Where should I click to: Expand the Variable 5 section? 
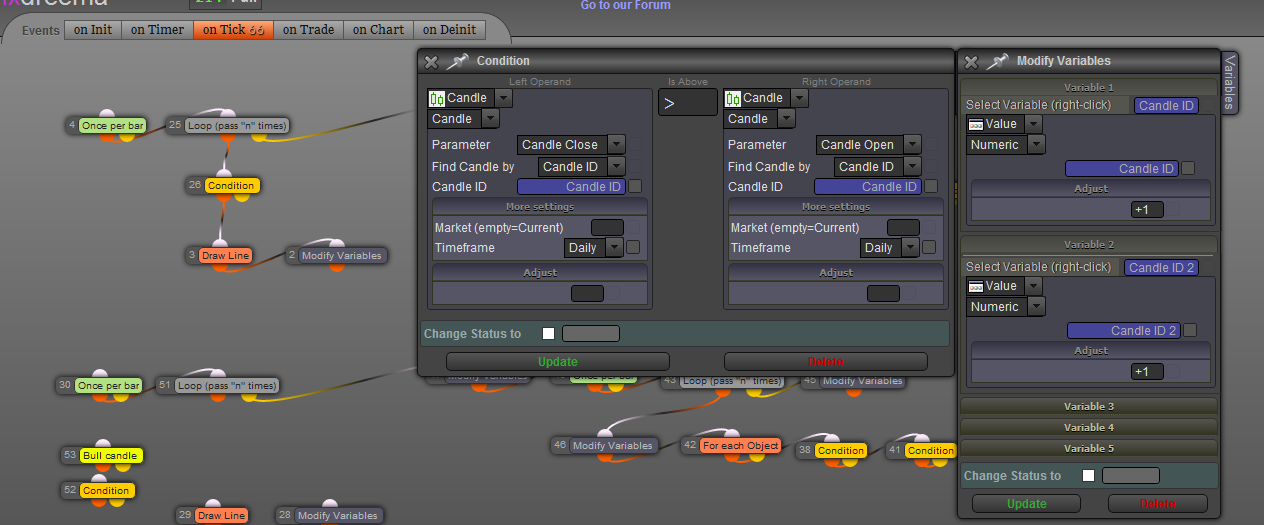point(1089,448)
